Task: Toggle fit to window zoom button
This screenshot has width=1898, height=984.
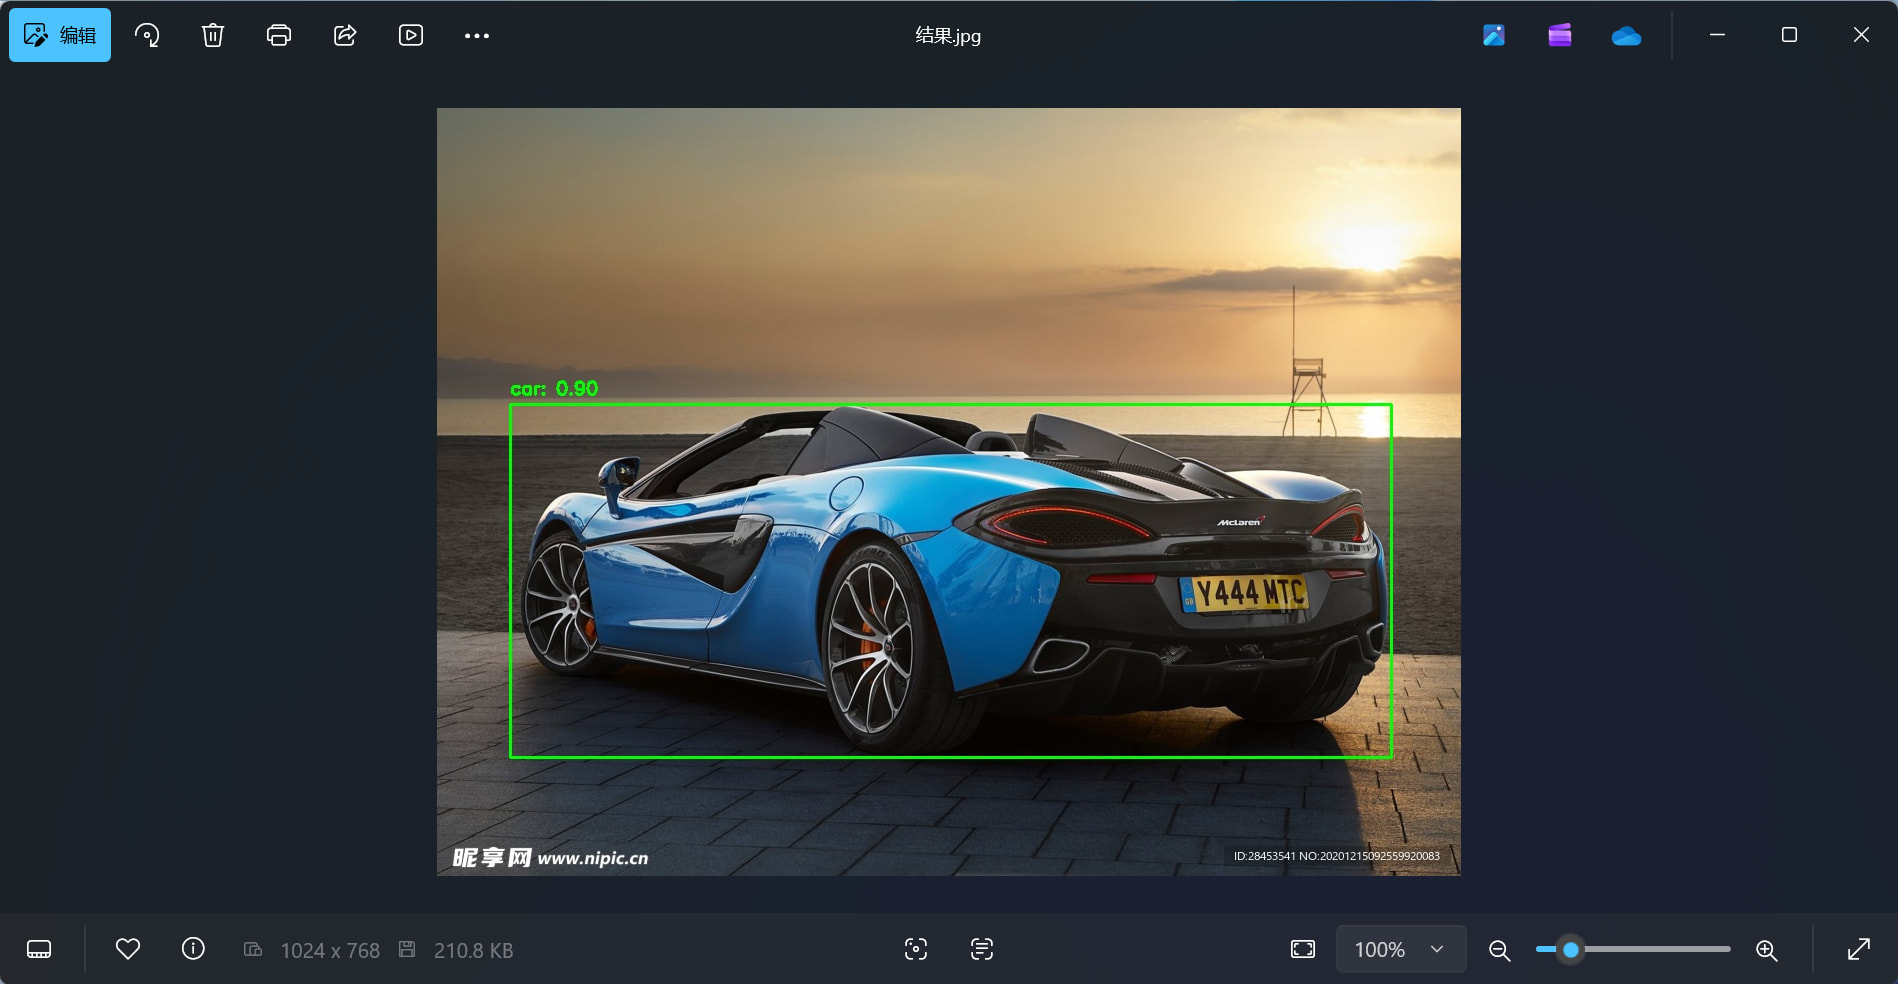Action: point(1303,949)
